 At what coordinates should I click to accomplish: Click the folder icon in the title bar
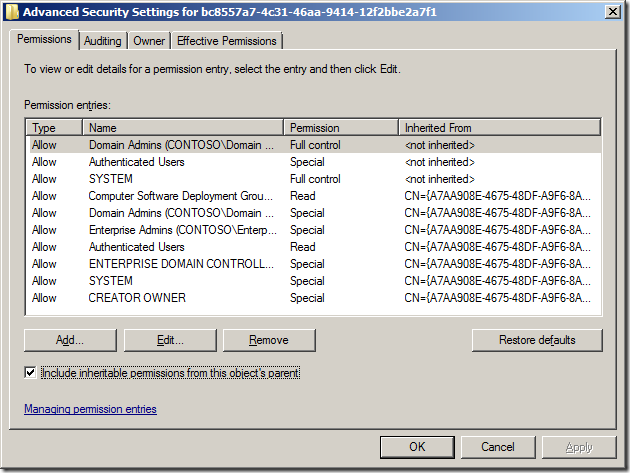[x=12, y=11]
